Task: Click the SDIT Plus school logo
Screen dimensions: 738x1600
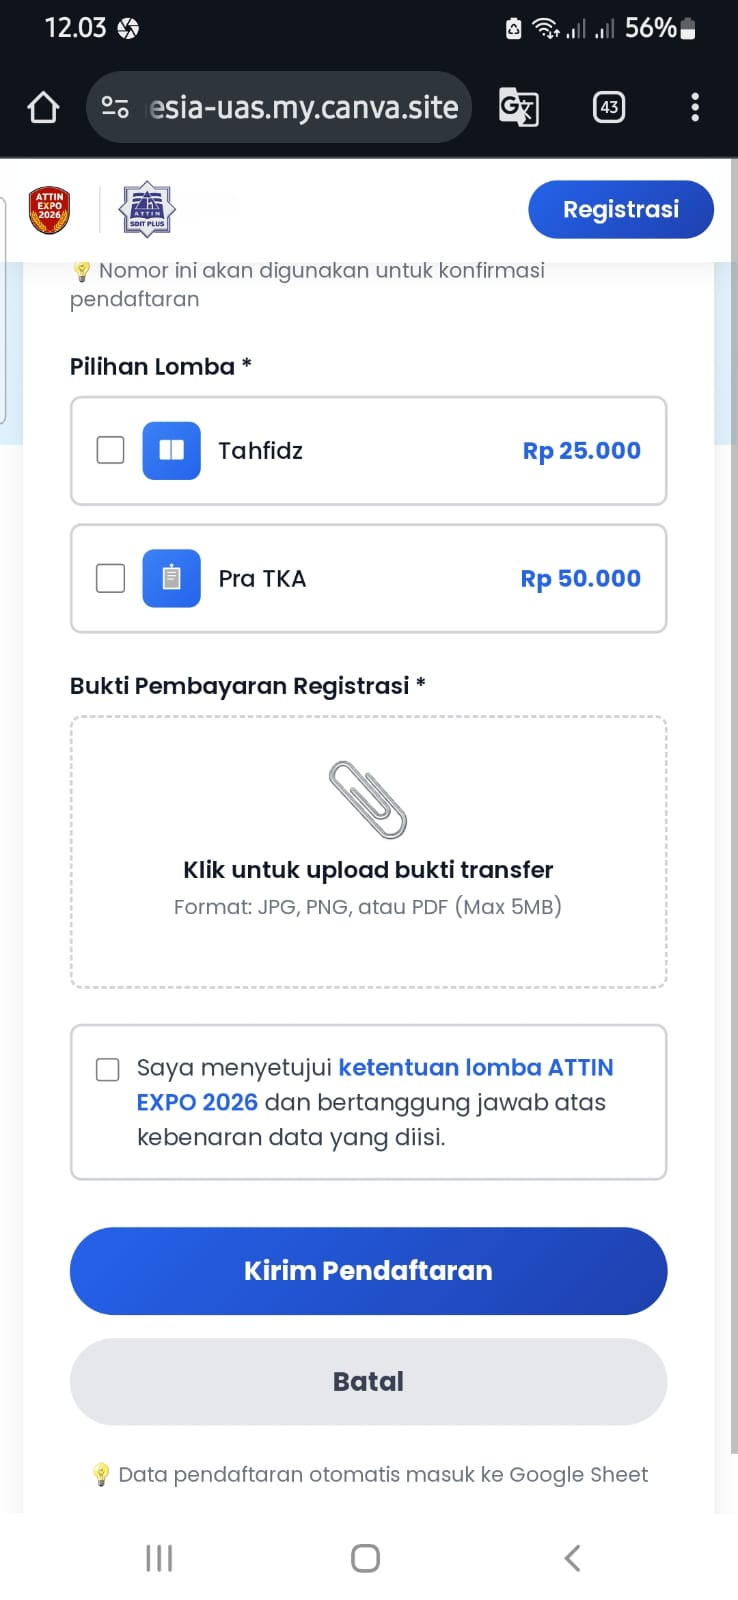Action: click(x=147, y=209)
